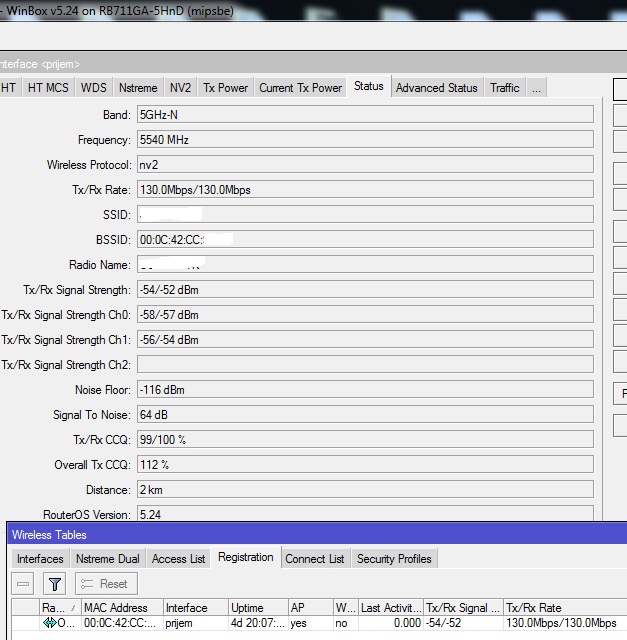Select the NV2 tab
This screenshot has height=640, width=627.
coord(180,87)
